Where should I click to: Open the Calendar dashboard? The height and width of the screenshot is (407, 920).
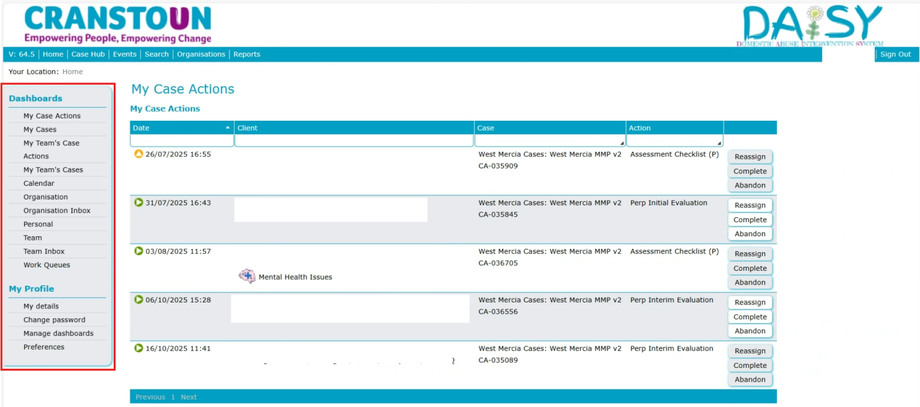click(x=39, y=184)
